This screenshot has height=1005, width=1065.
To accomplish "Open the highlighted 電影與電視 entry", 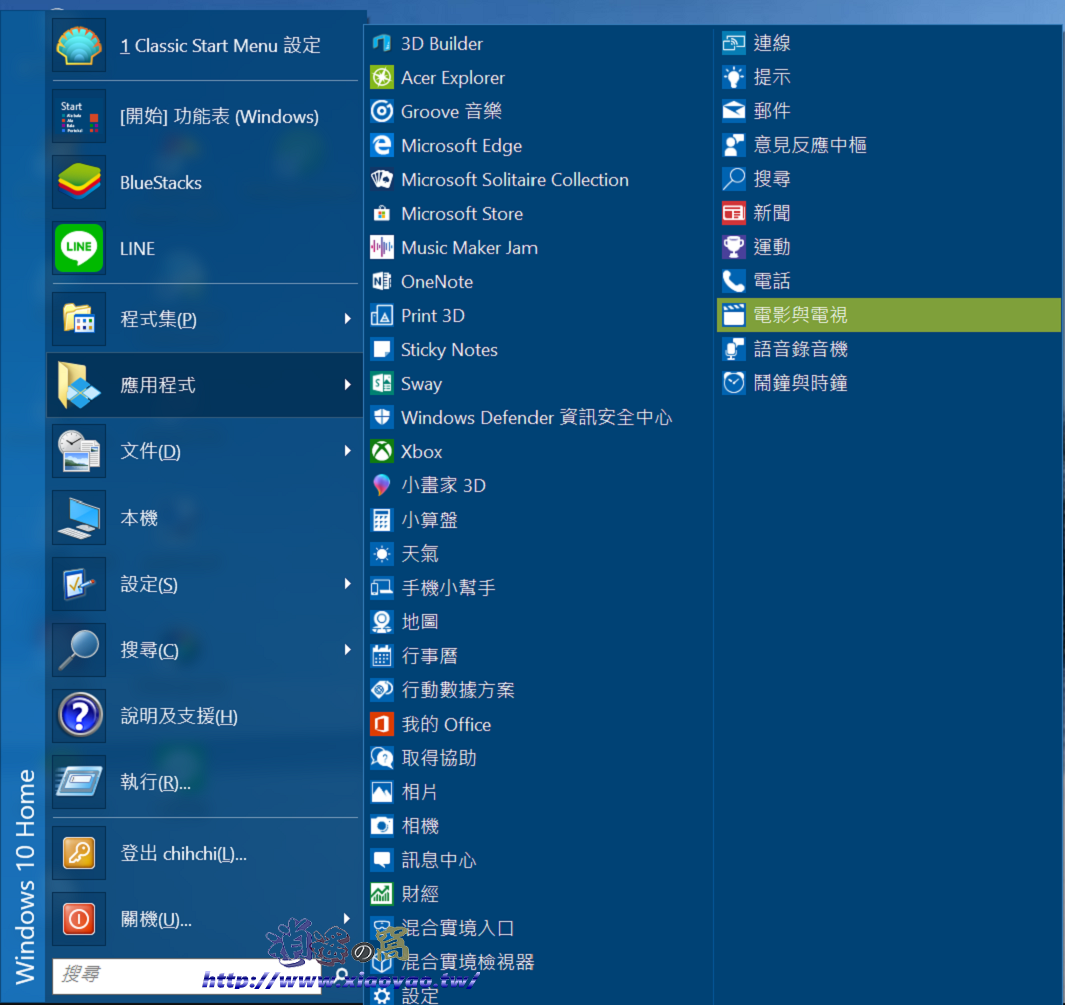I will [x=801, y=314].
